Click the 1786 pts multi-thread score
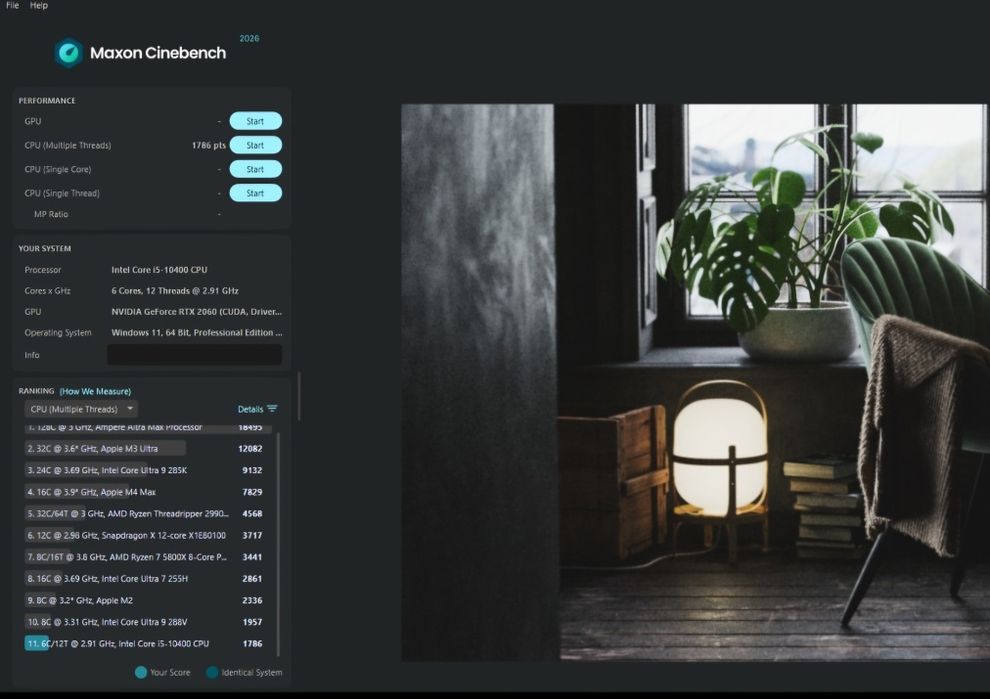 tap(208, 145)
